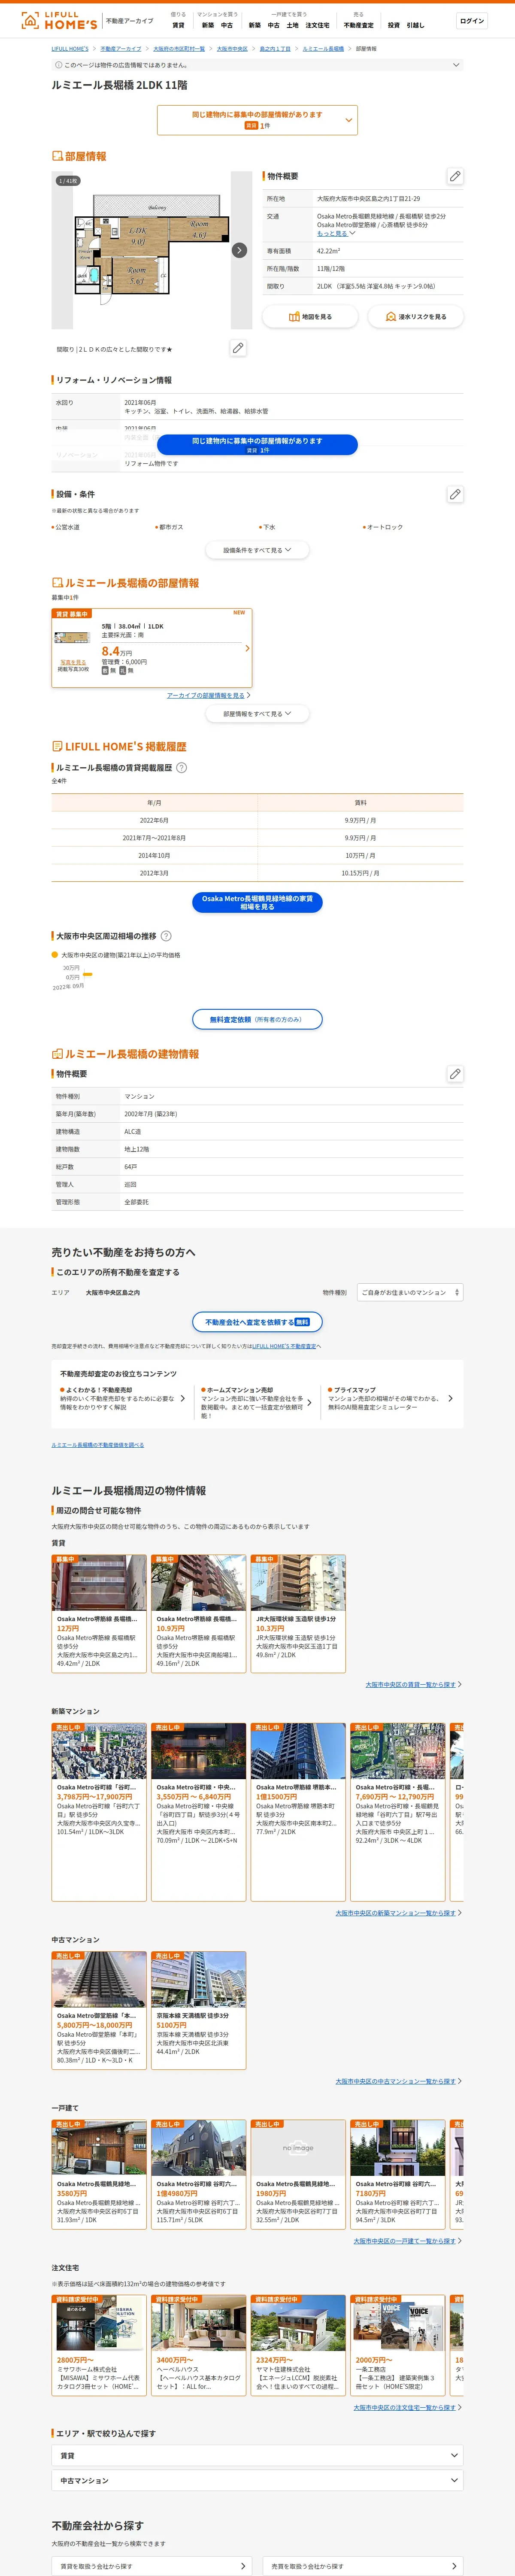The image size is (515, 2576).
Task: Help icon beside 賃貸掲載履歴
Action: tap(181, 768)
